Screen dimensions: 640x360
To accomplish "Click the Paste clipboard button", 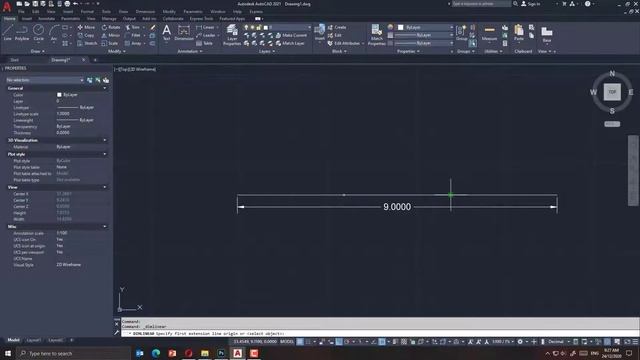I will [519, 33].
